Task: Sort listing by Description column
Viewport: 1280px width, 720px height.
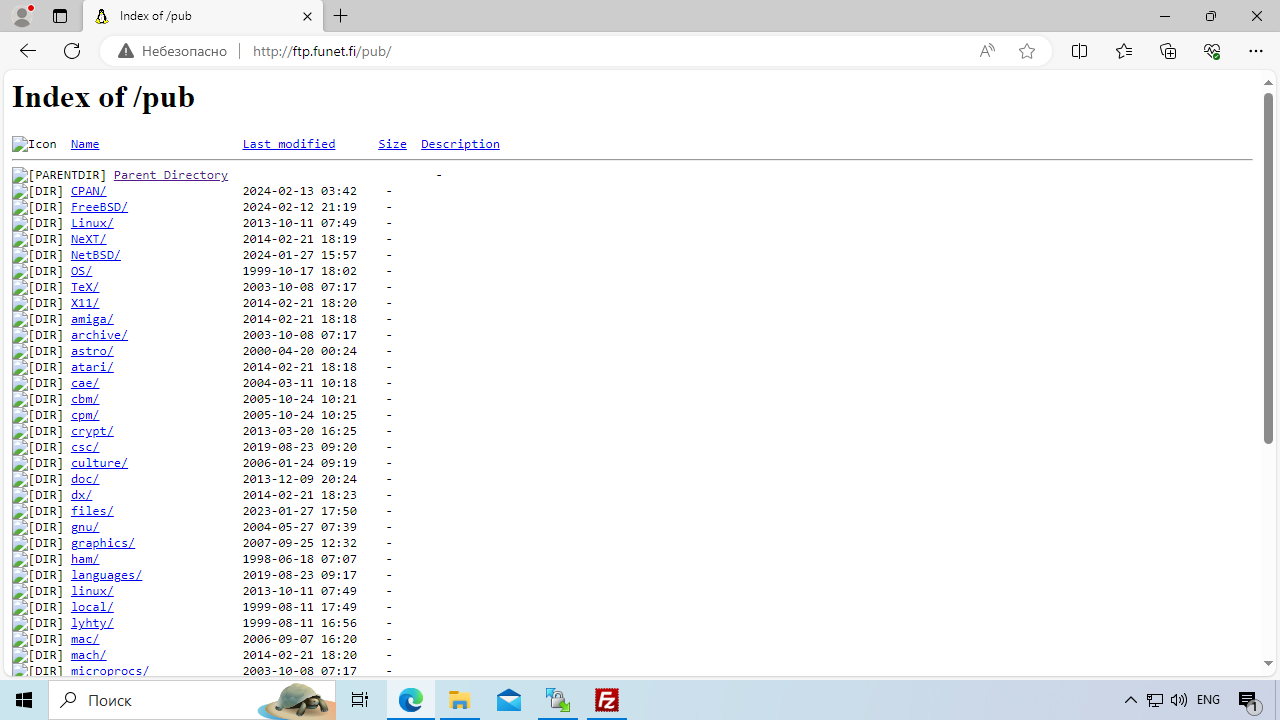Action: point(460,144)
